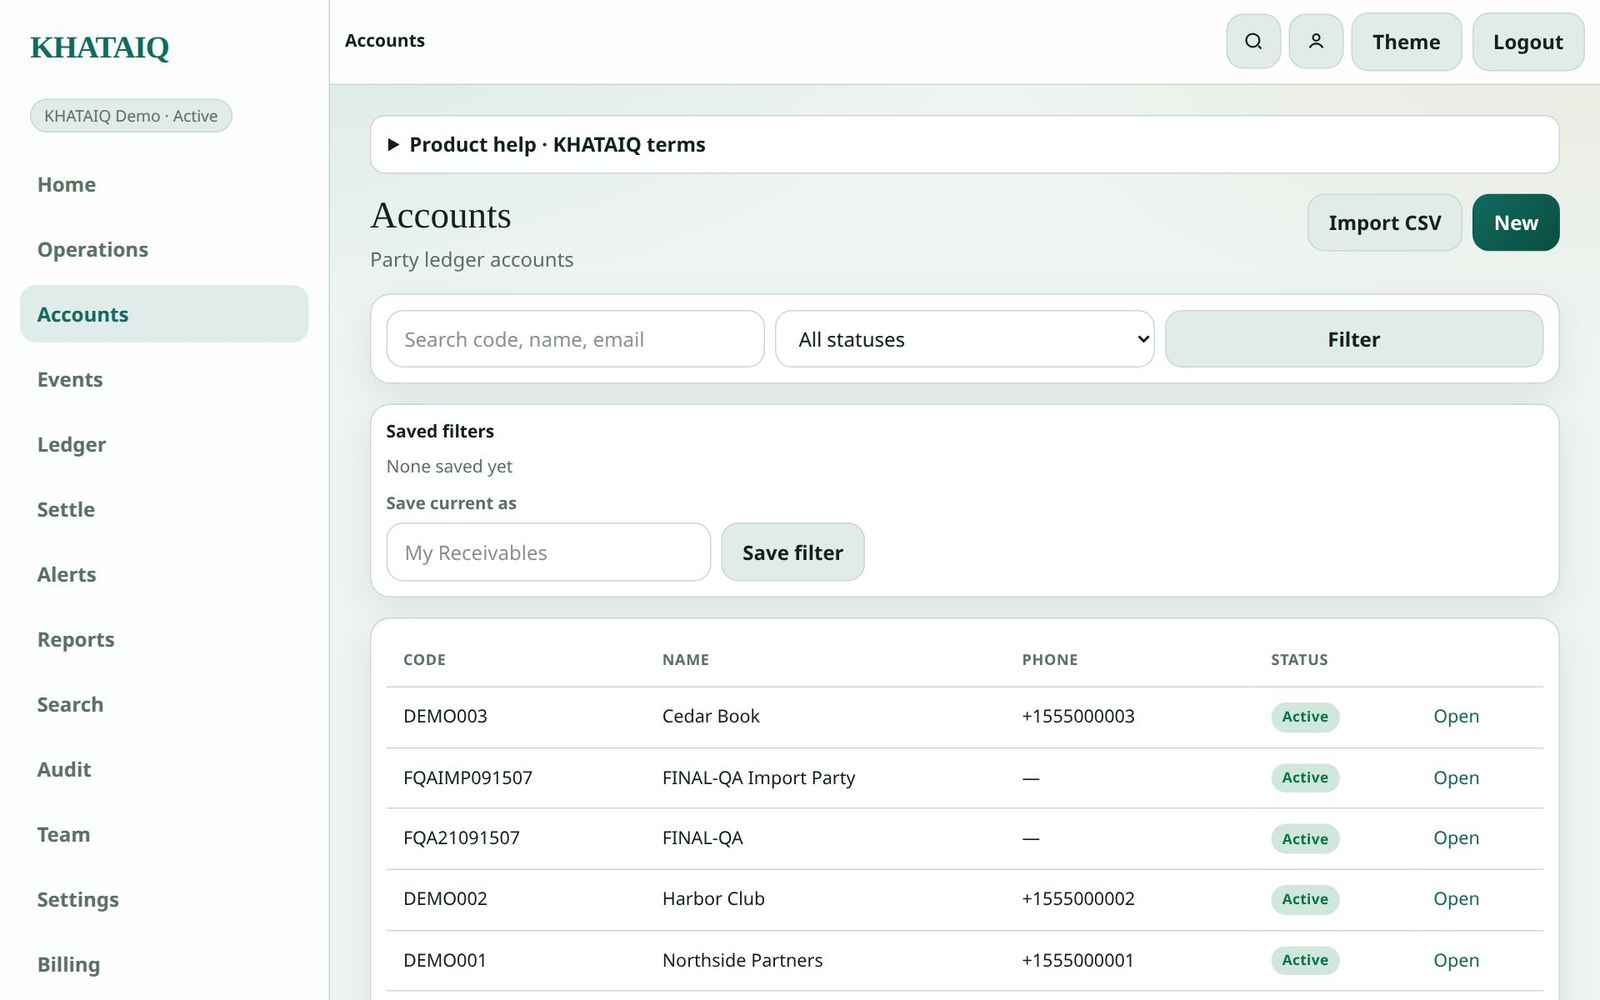The width and height of the screenshot is (1600, 1000).
Task: Apply the Filter button
Action: tap(1354, 339)
